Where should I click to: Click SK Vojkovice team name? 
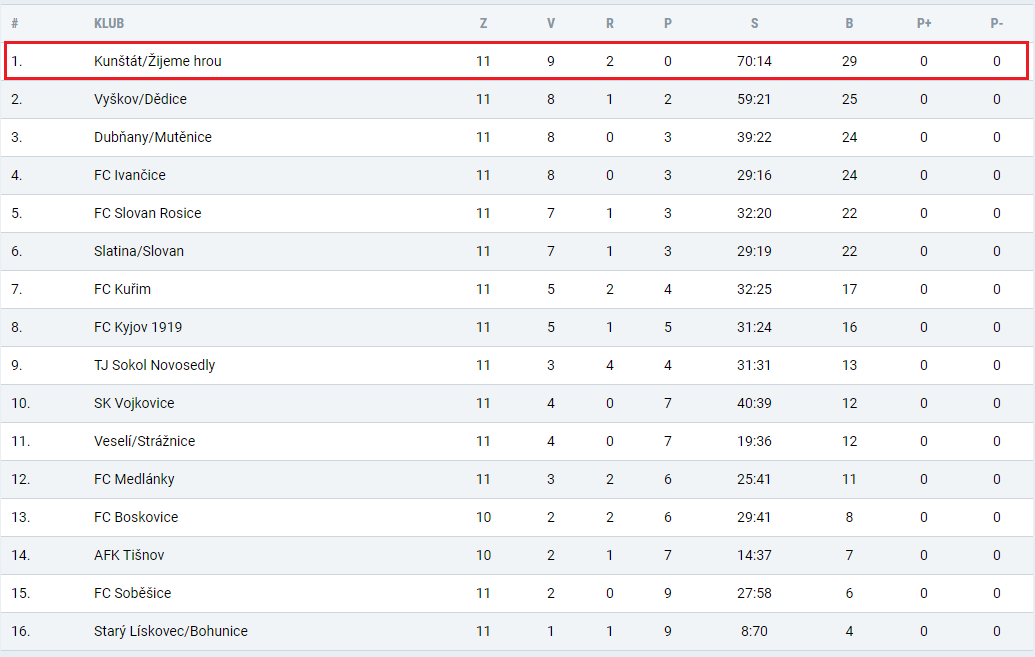point(134,403)
